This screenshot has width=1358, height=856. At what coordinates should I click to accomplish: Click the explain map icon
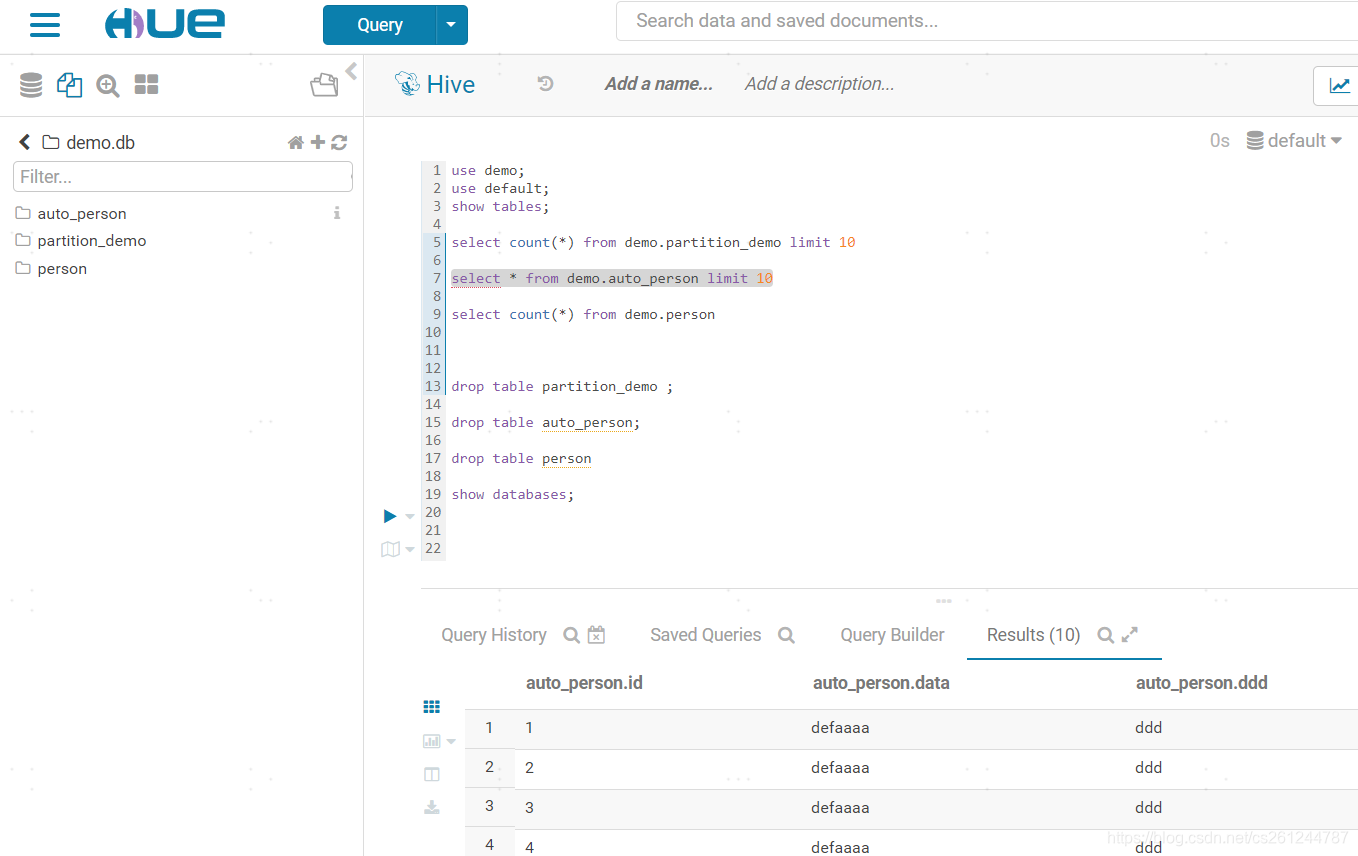tap(390, 549)
